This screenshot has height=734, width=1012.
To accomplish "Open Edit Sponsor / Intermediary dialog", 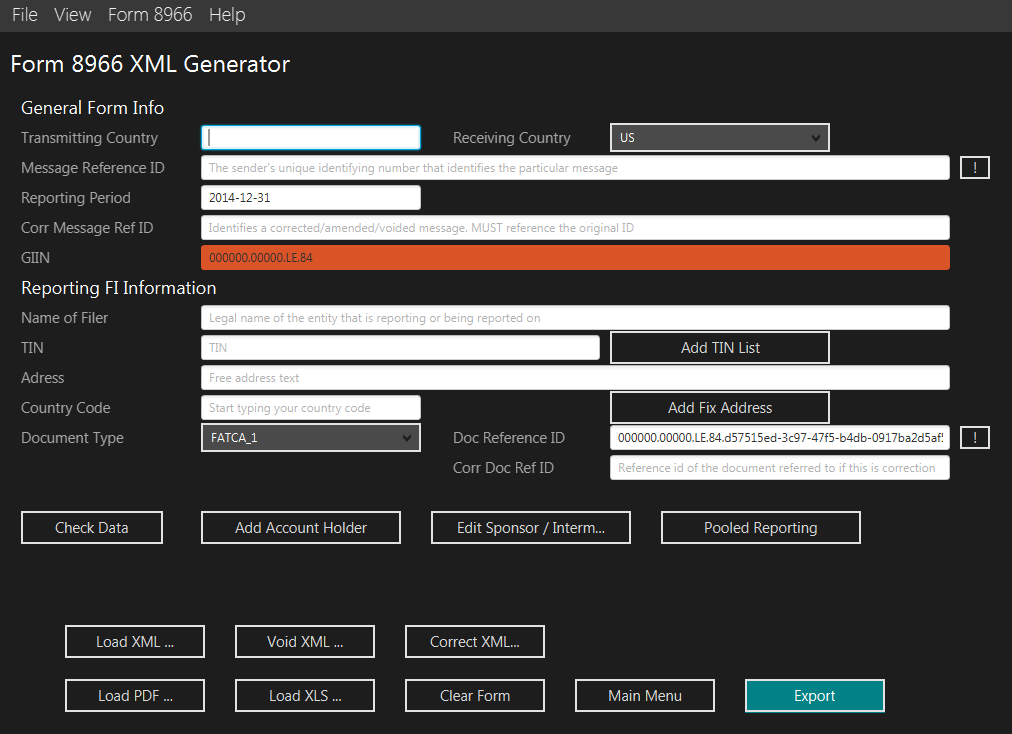I will coord(531,527).
